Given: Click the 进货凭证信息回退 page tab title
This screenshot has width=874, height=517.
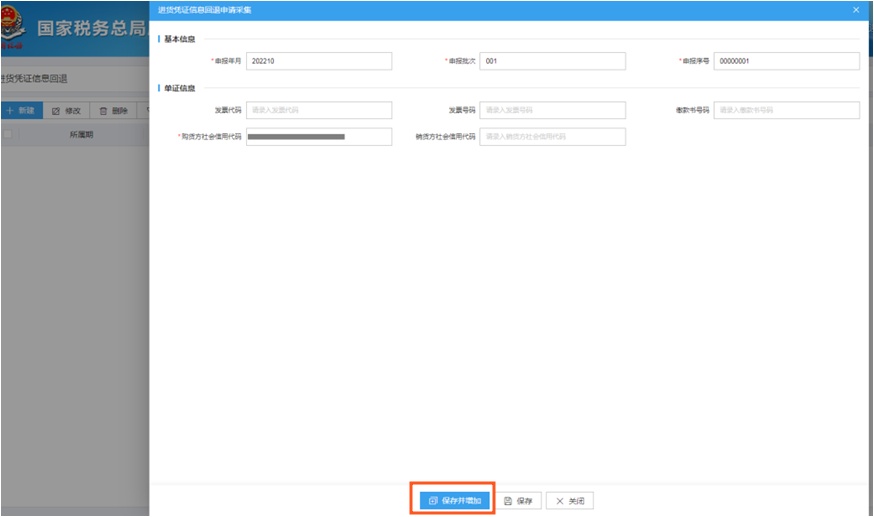Looking at the screenshot, I should pyautogui.click(x=34, y=79).
